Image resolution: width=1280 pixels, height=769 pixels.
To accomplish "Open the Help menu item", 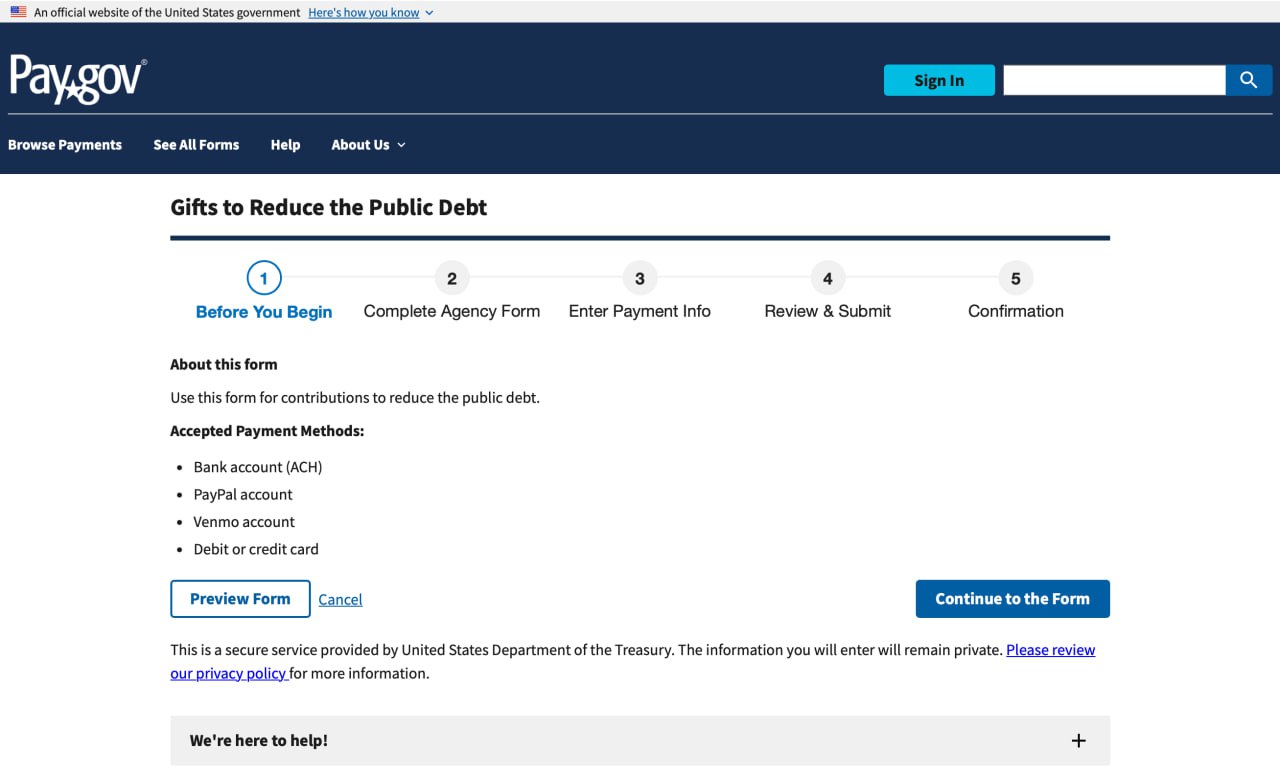I will pyautogui.click(x=285, y=145).
